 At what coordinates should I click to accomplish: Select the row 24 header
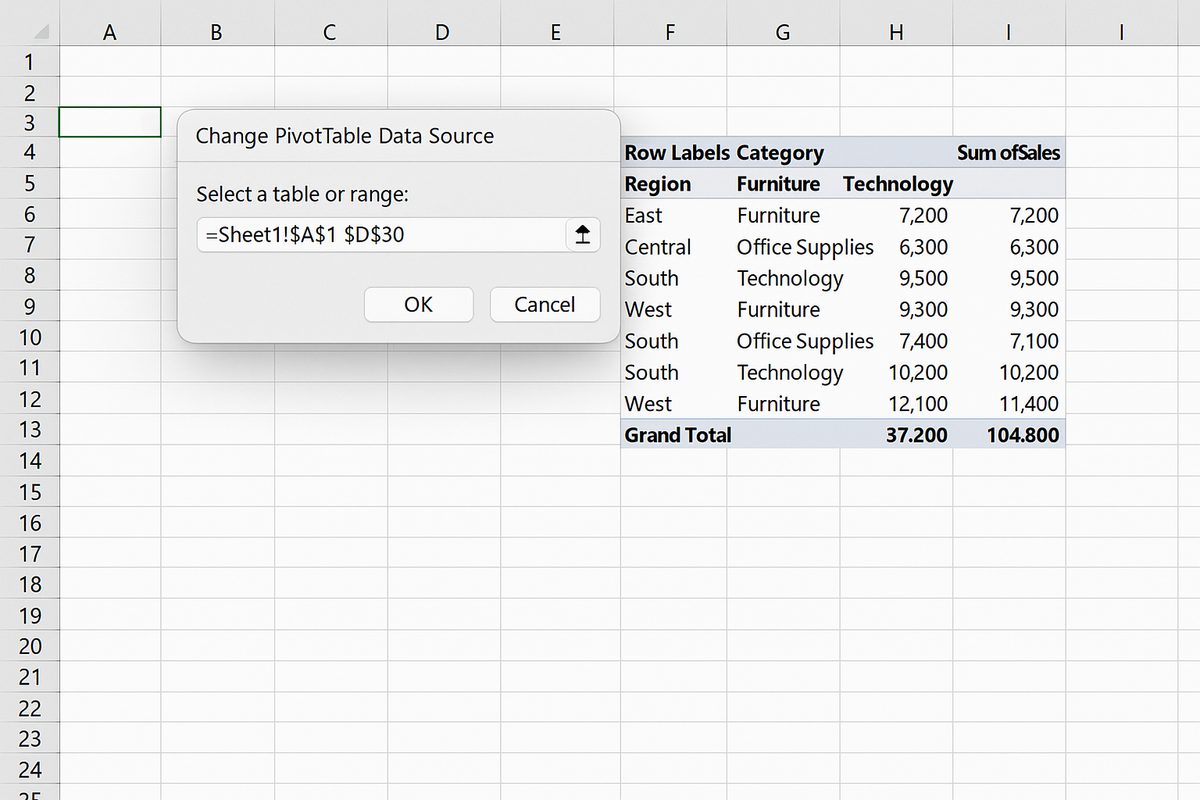click(29, 769)
